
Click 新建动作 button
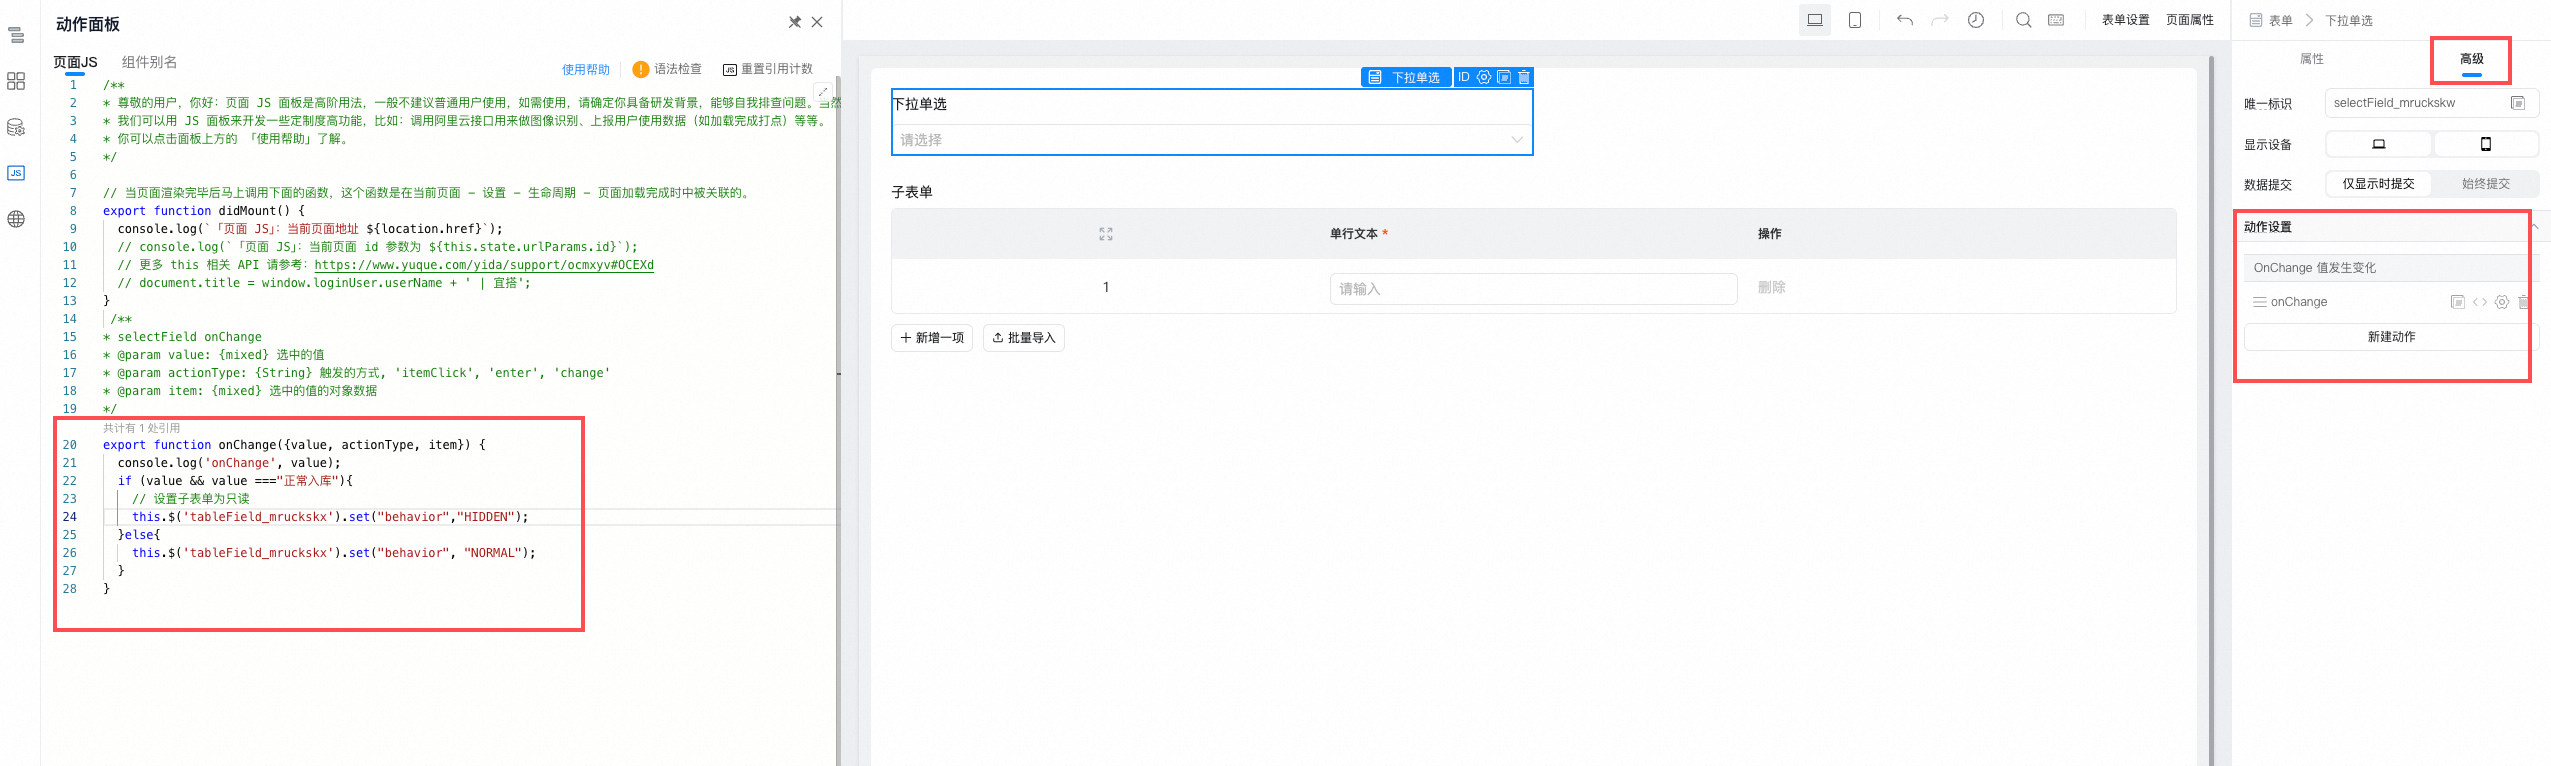pyautogui.click(x=2392, y=337)
